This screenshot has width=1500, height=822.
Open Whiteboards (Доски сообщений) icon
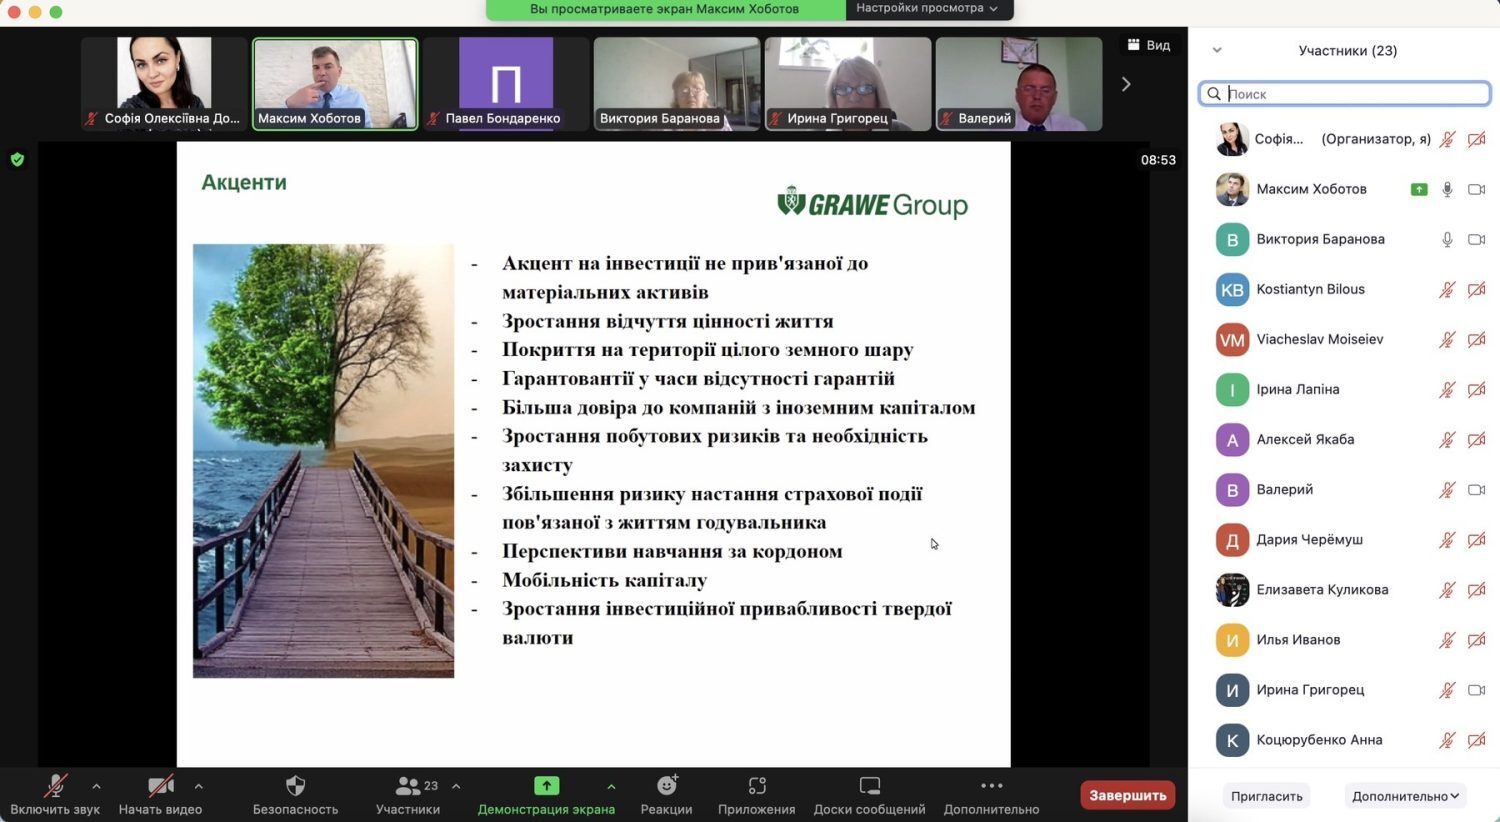click(x=869, y=786)
